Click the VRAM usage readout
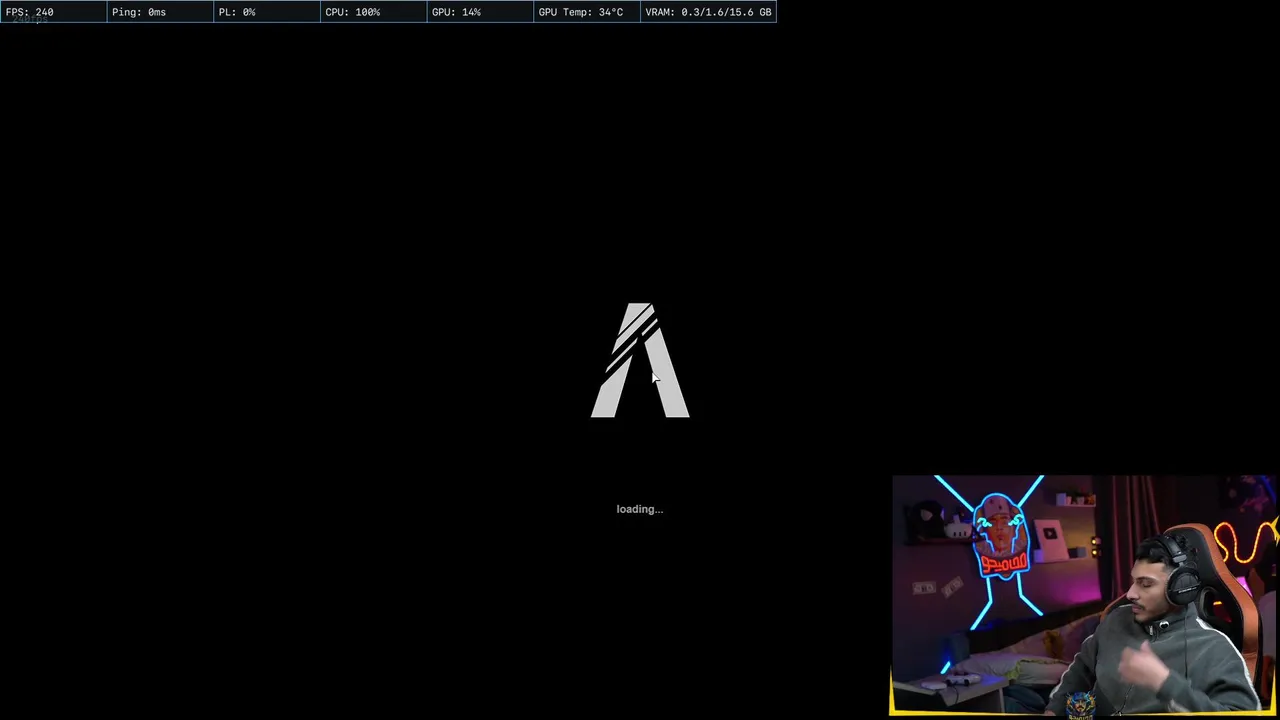This screenshot has width=1280, height=720. (x=708, y=12)
